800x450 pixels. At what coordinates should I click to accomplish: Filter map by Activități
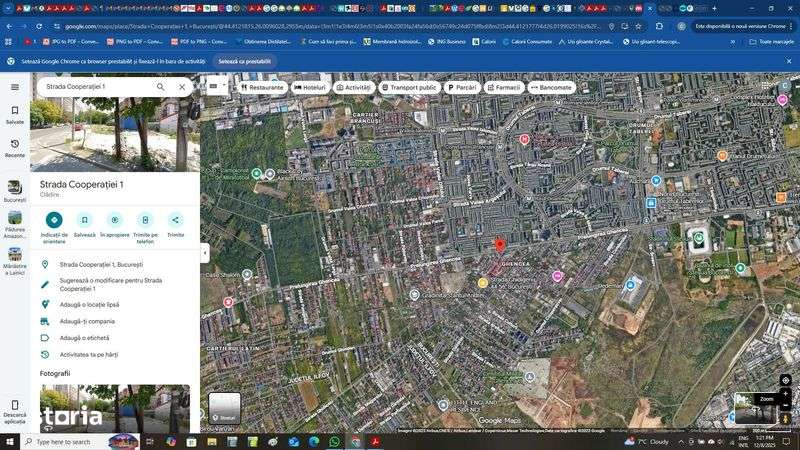(x=354, y=88)
